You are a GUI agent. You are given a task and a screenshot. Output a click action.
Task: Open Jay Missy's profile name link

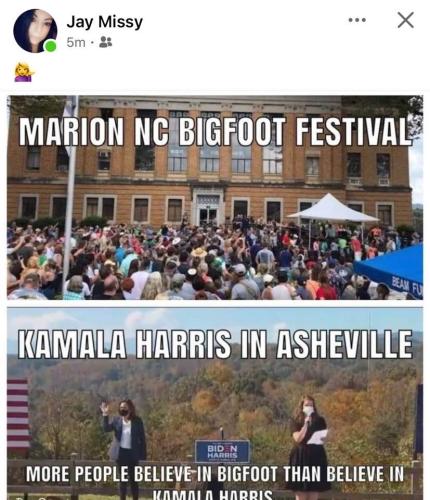point(104,22)
